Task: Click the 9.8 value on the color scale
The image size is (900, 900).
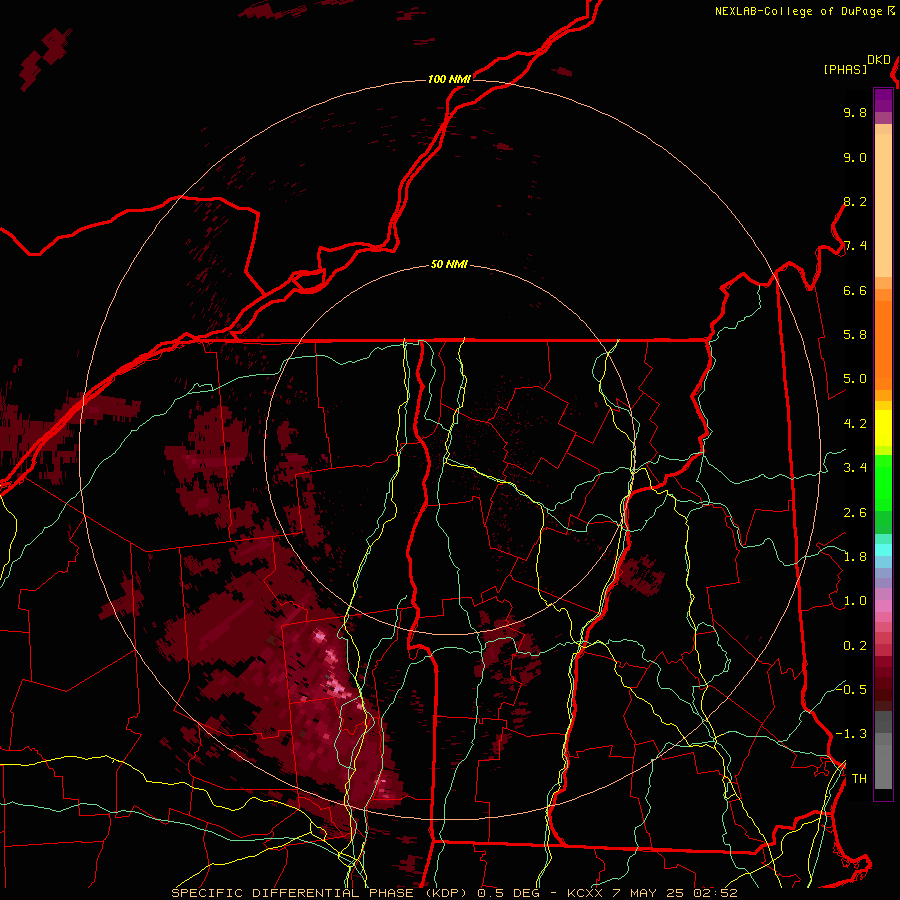Action: coord(855,112)
